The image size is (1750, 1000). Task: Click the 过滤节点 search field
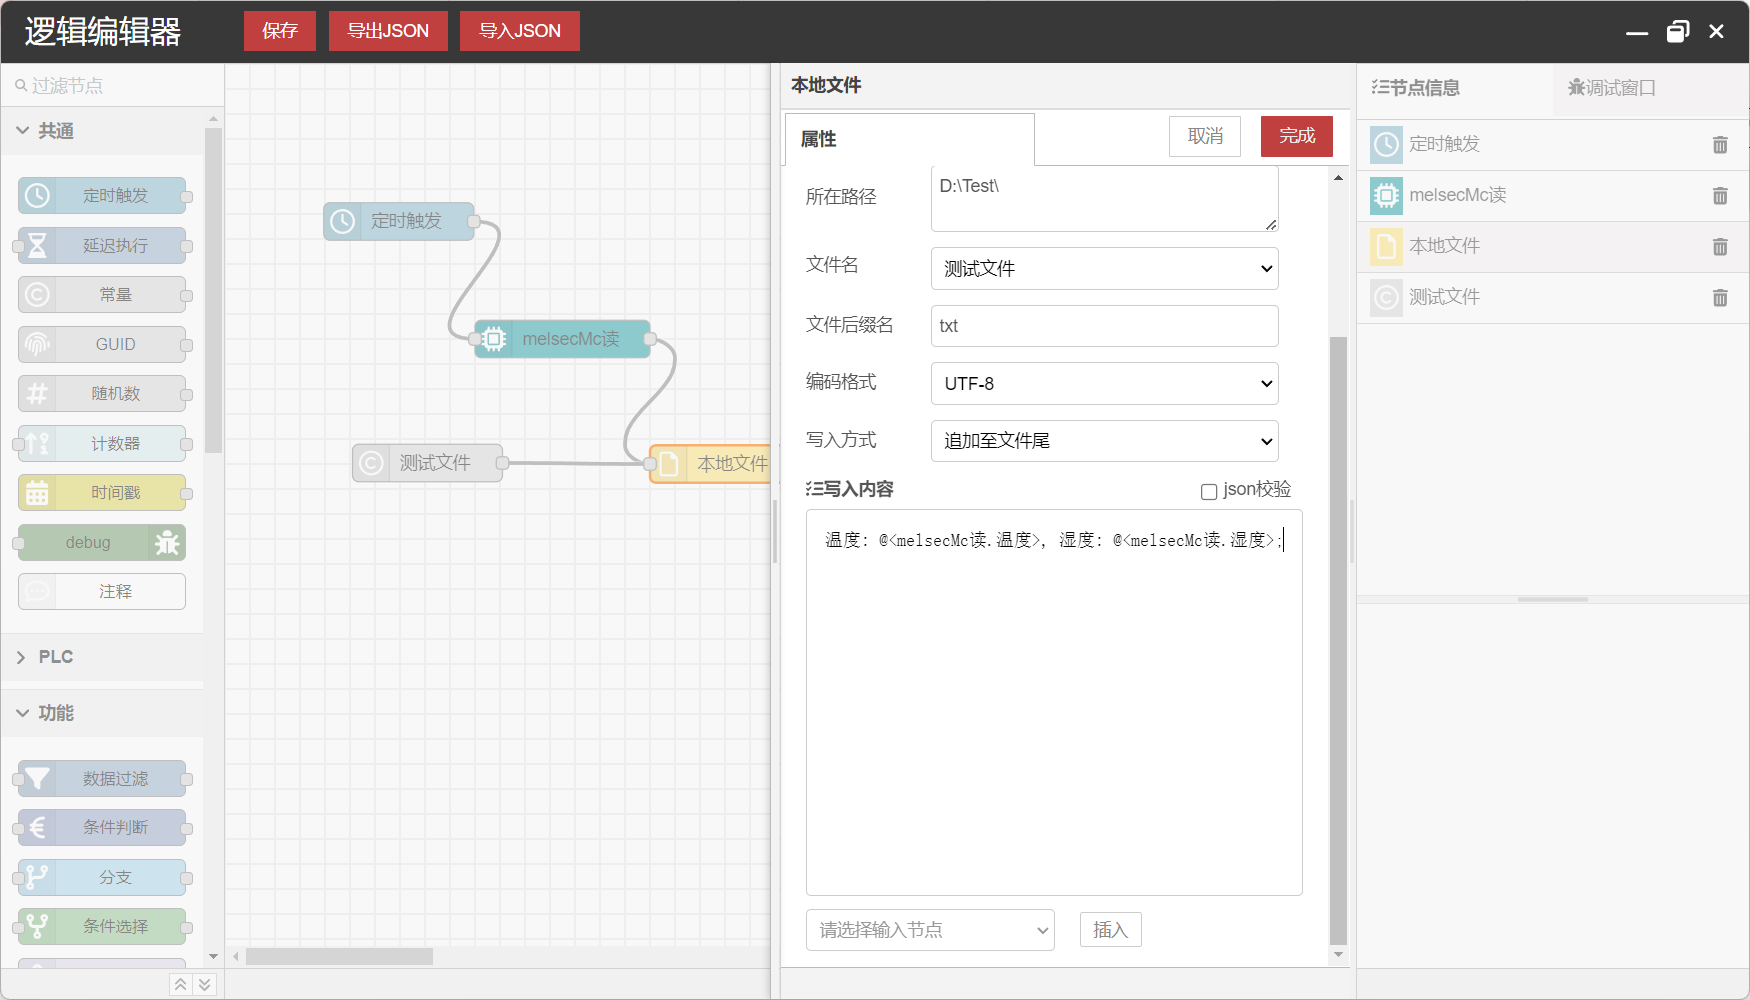coord(112,86)
